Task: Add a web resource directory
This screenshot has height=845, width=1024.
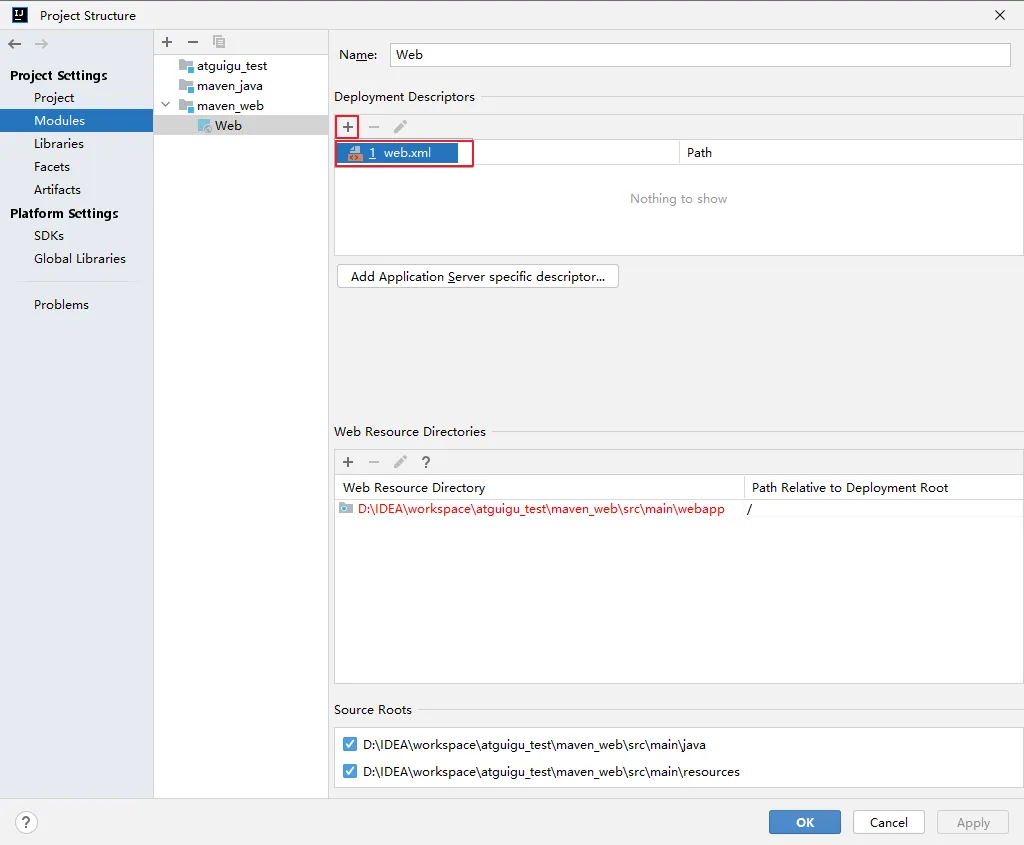Action: (348, 462)
